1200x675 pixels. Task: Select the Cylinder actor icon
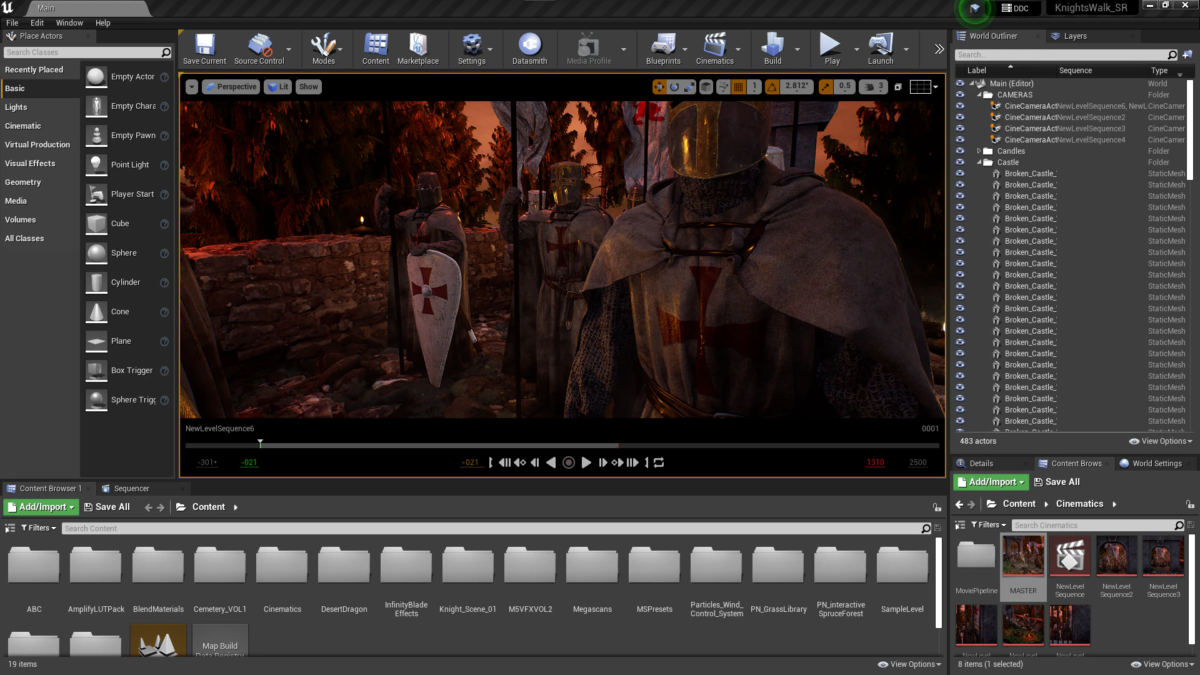coord(96,283)
